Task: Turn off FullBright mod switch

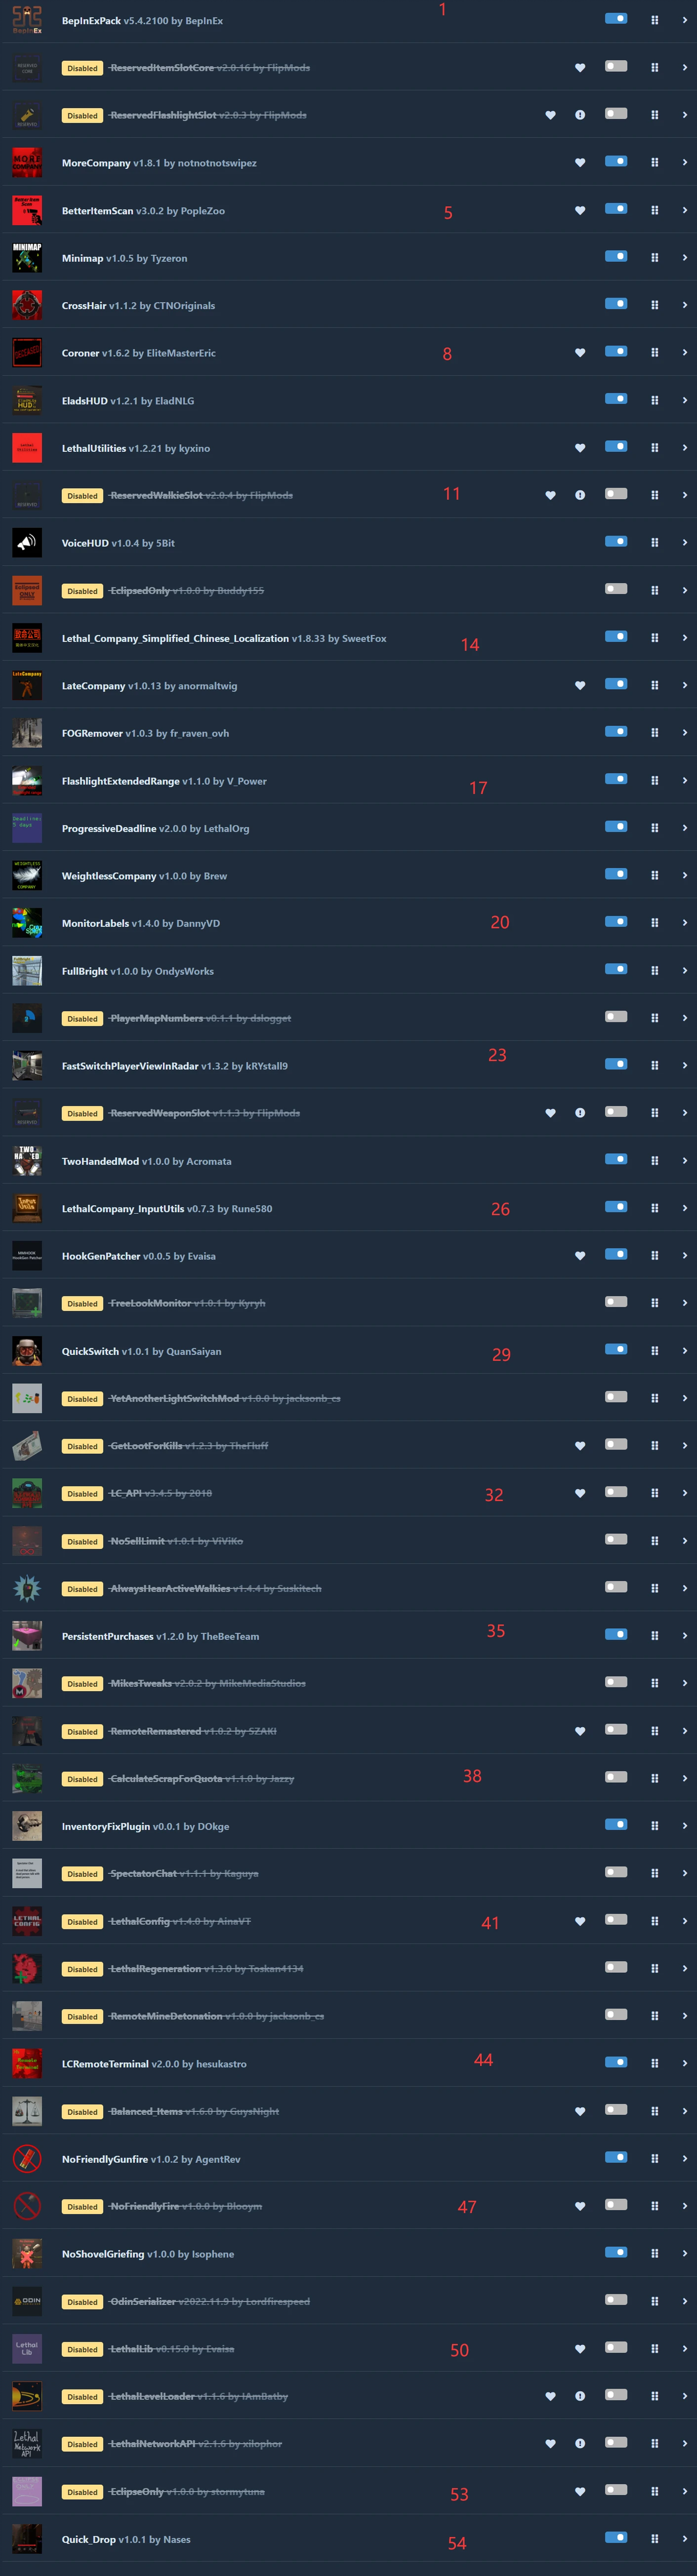Action: tap(616, 969)
